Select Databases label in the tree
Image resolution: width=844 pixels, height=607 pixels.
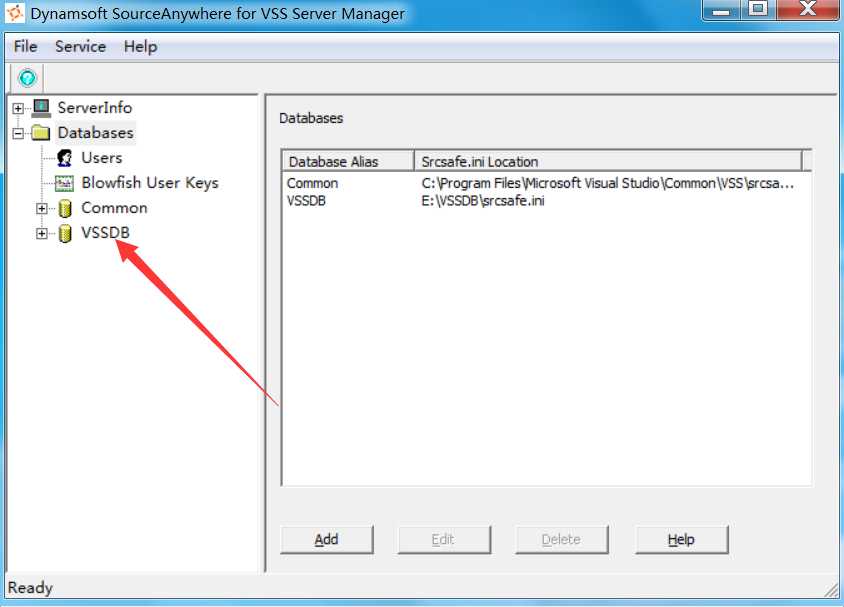[95, 133]
